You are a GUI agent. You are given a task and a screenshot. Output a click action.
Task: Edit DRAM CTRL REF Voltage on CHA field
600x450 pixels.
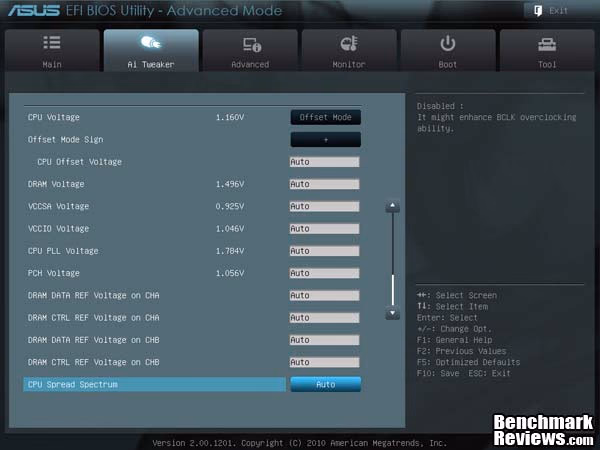point(324,318)
